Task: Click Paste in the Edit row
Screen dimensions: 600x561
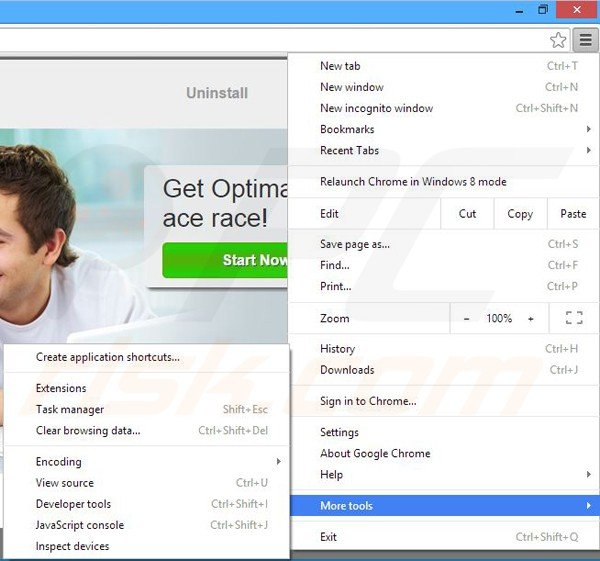Action: coord(573,214)
